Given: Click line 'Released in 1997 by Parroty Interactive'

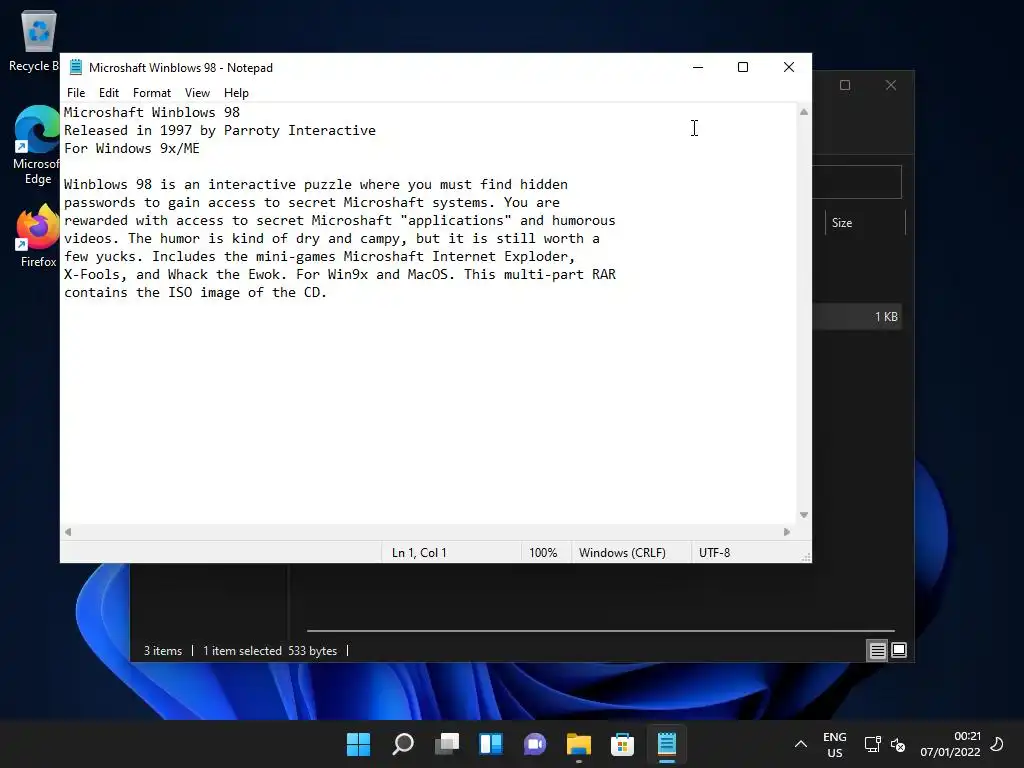Looking at the screenshot, I should [219, 131].
